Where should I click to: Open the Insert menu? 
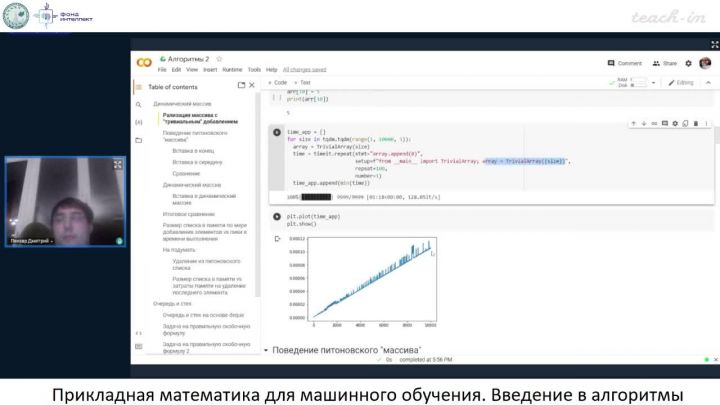point(210,70)
